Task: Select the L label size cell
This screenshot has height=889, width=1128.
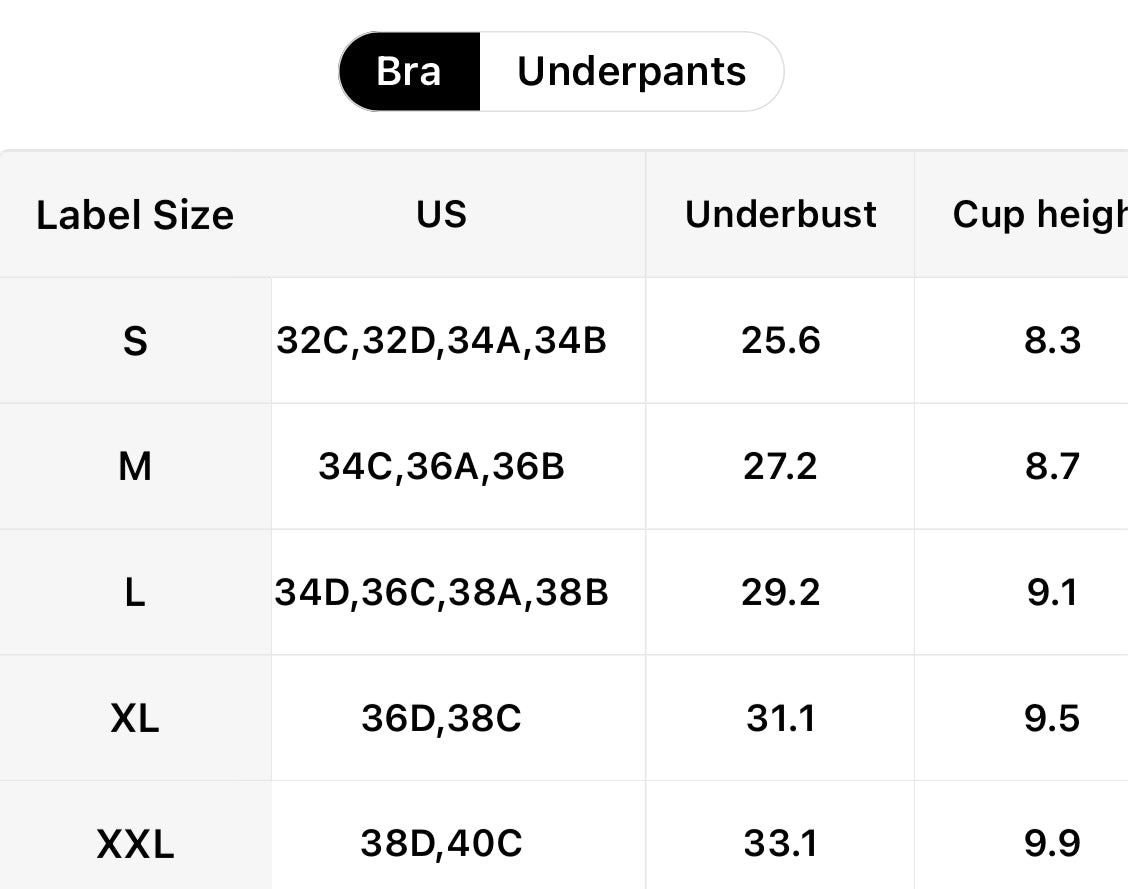Action: coord(135,592)
